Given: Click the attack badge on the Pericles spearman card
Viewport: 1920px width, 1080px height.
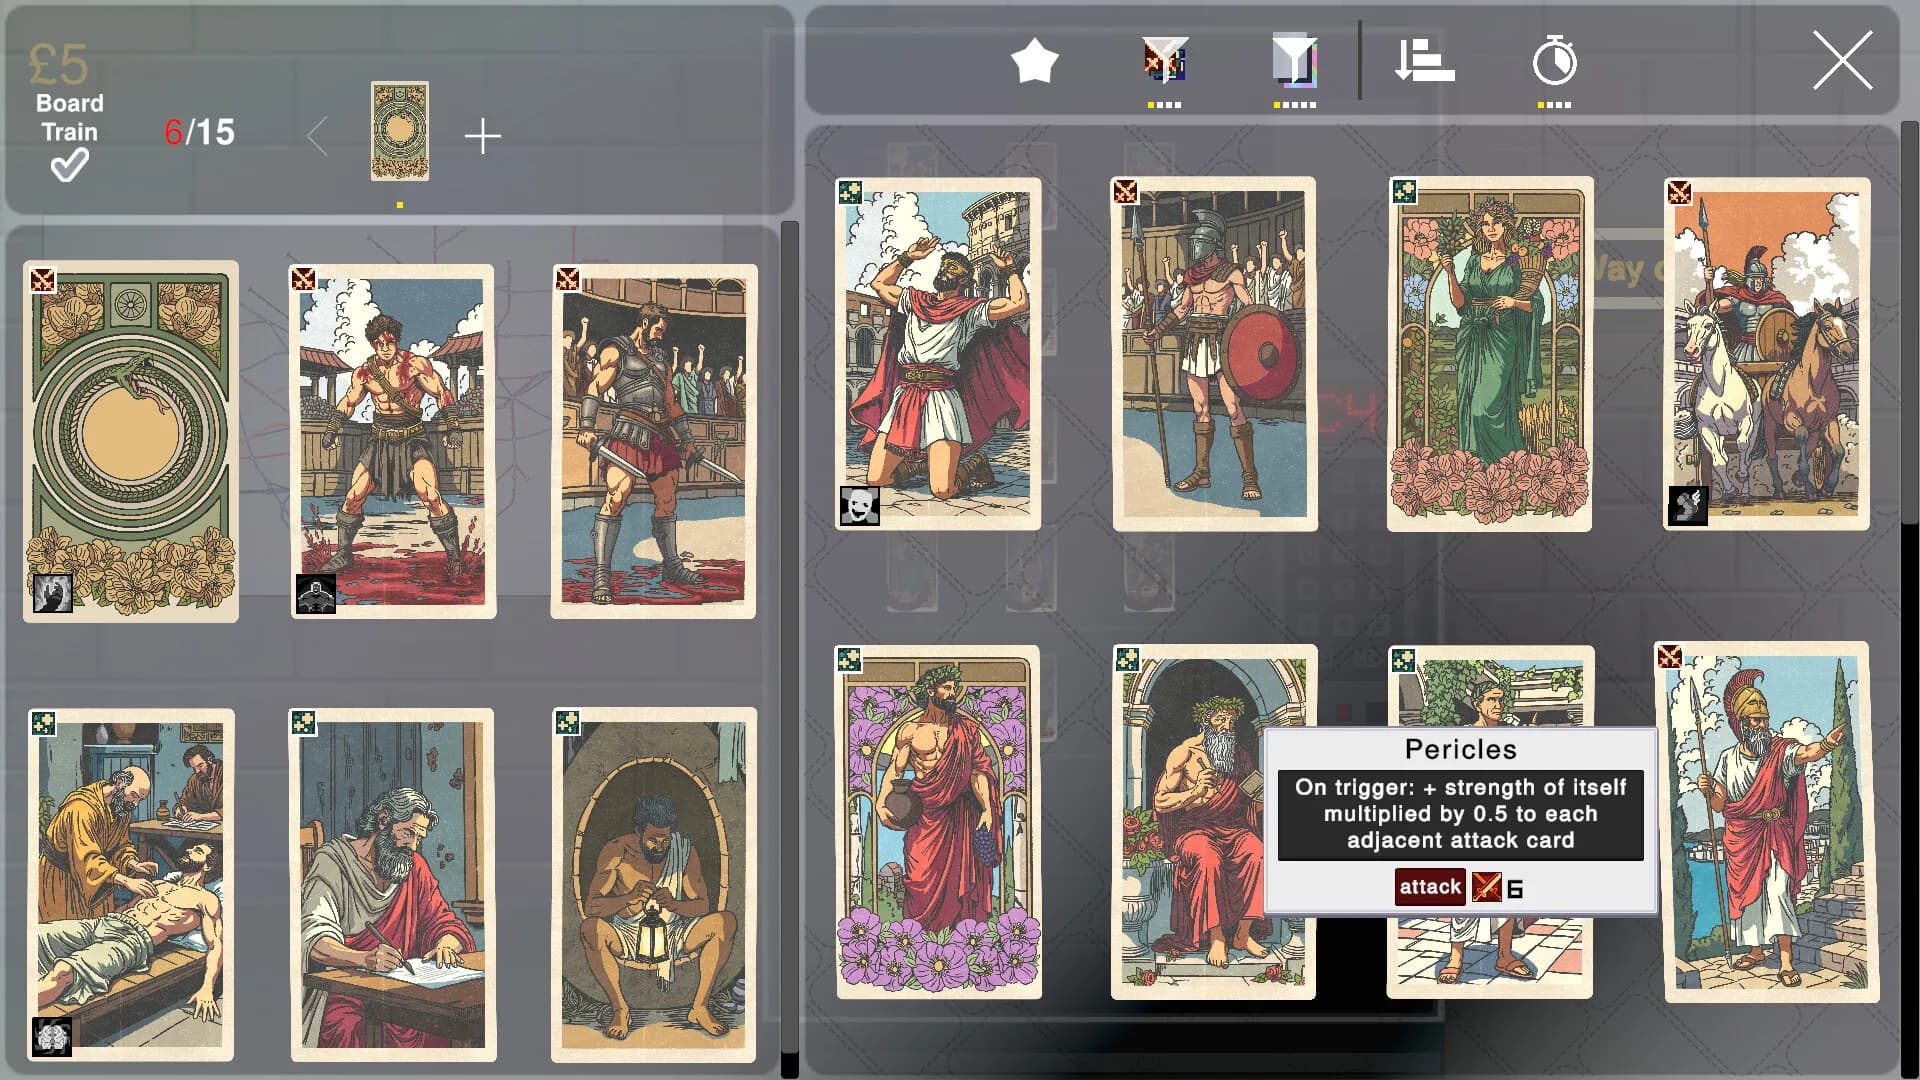Looking at the screenshot, I should click(x=1670, y=656).
